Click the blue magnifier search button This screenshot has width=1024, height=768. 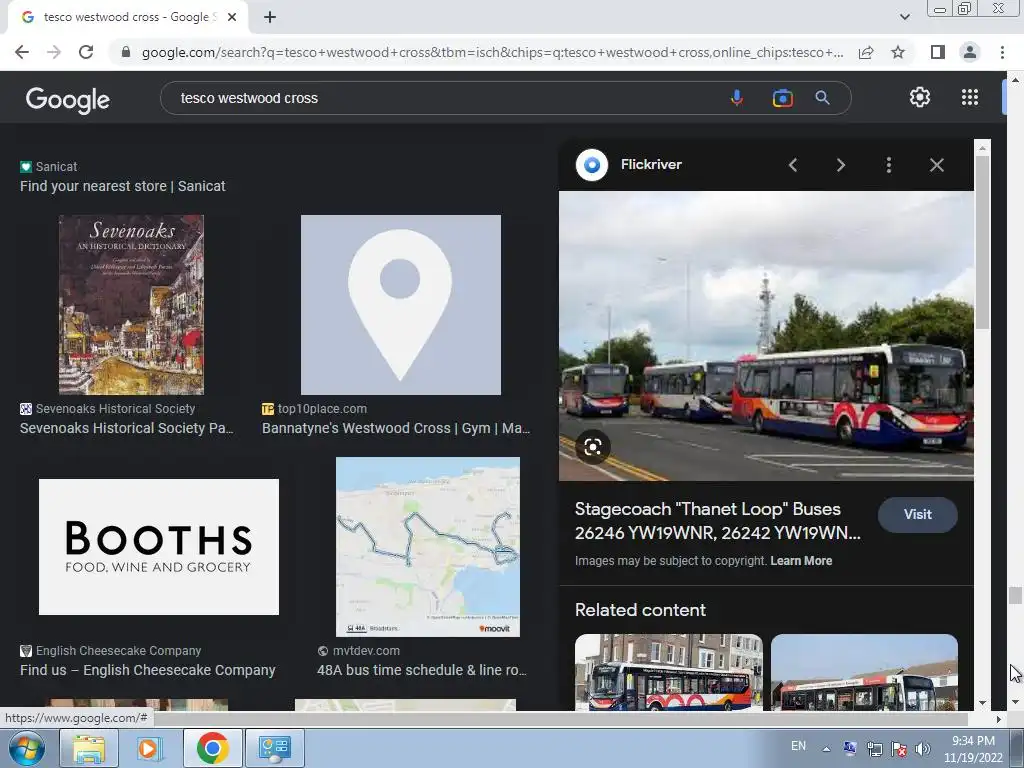[x=822, y=98]
